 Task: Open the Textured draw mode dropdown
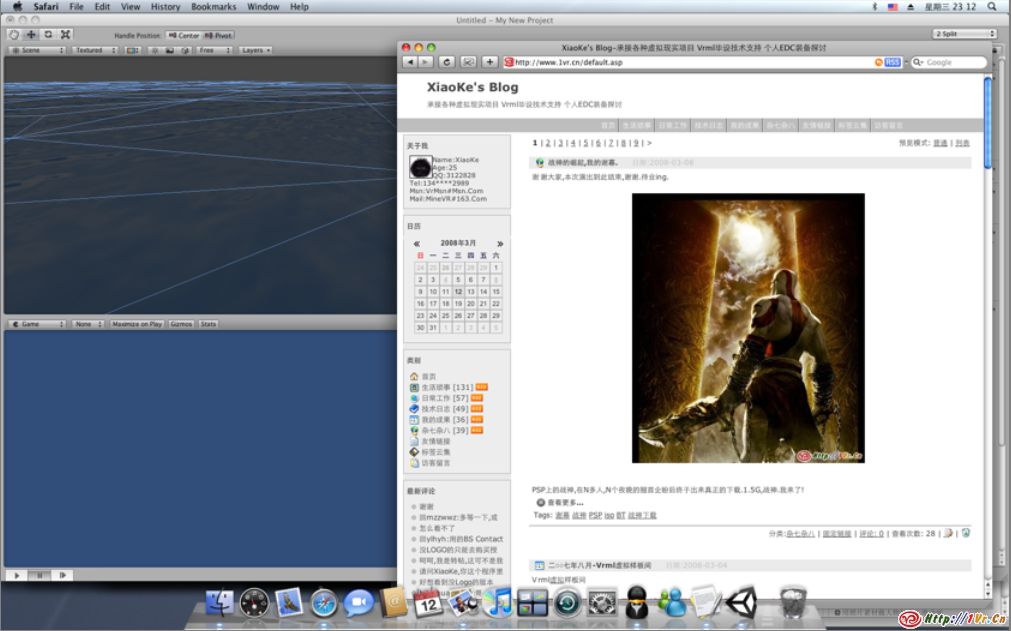pos(91,50)
